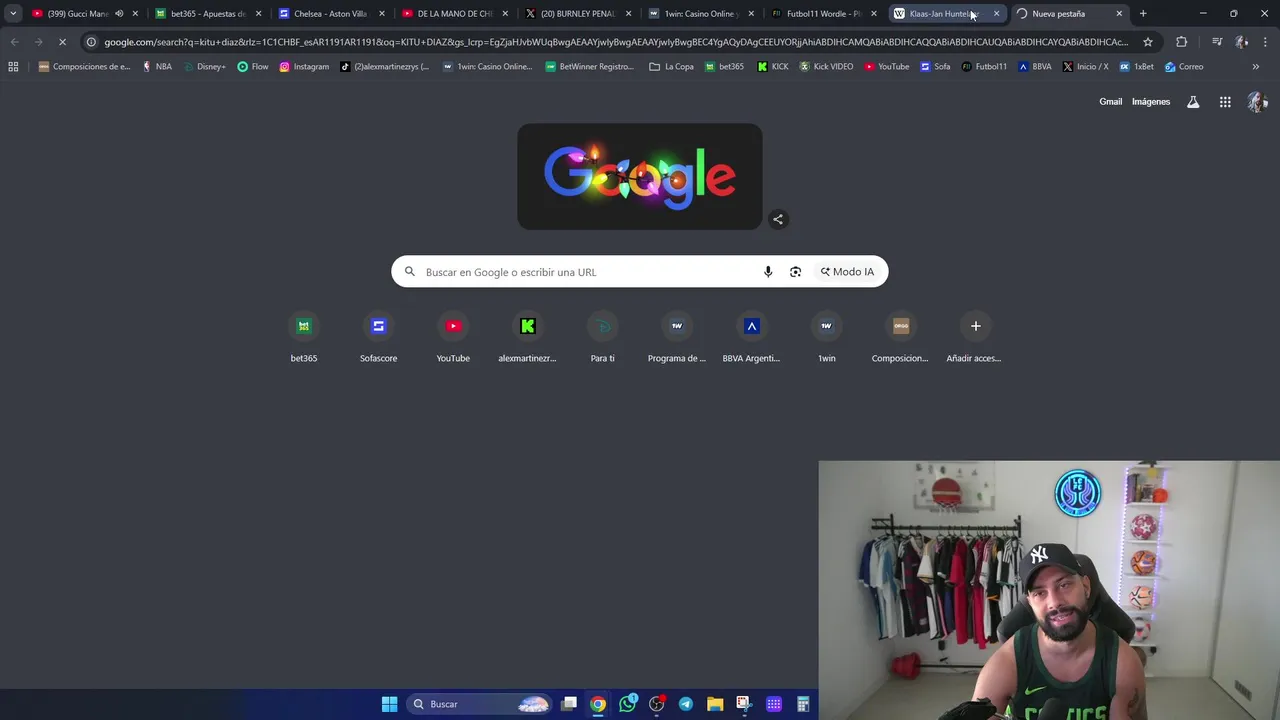Open the Flow bookmark
This screenshot has width=1280, height=720.
pyautogui.click(x=253, y=67)
